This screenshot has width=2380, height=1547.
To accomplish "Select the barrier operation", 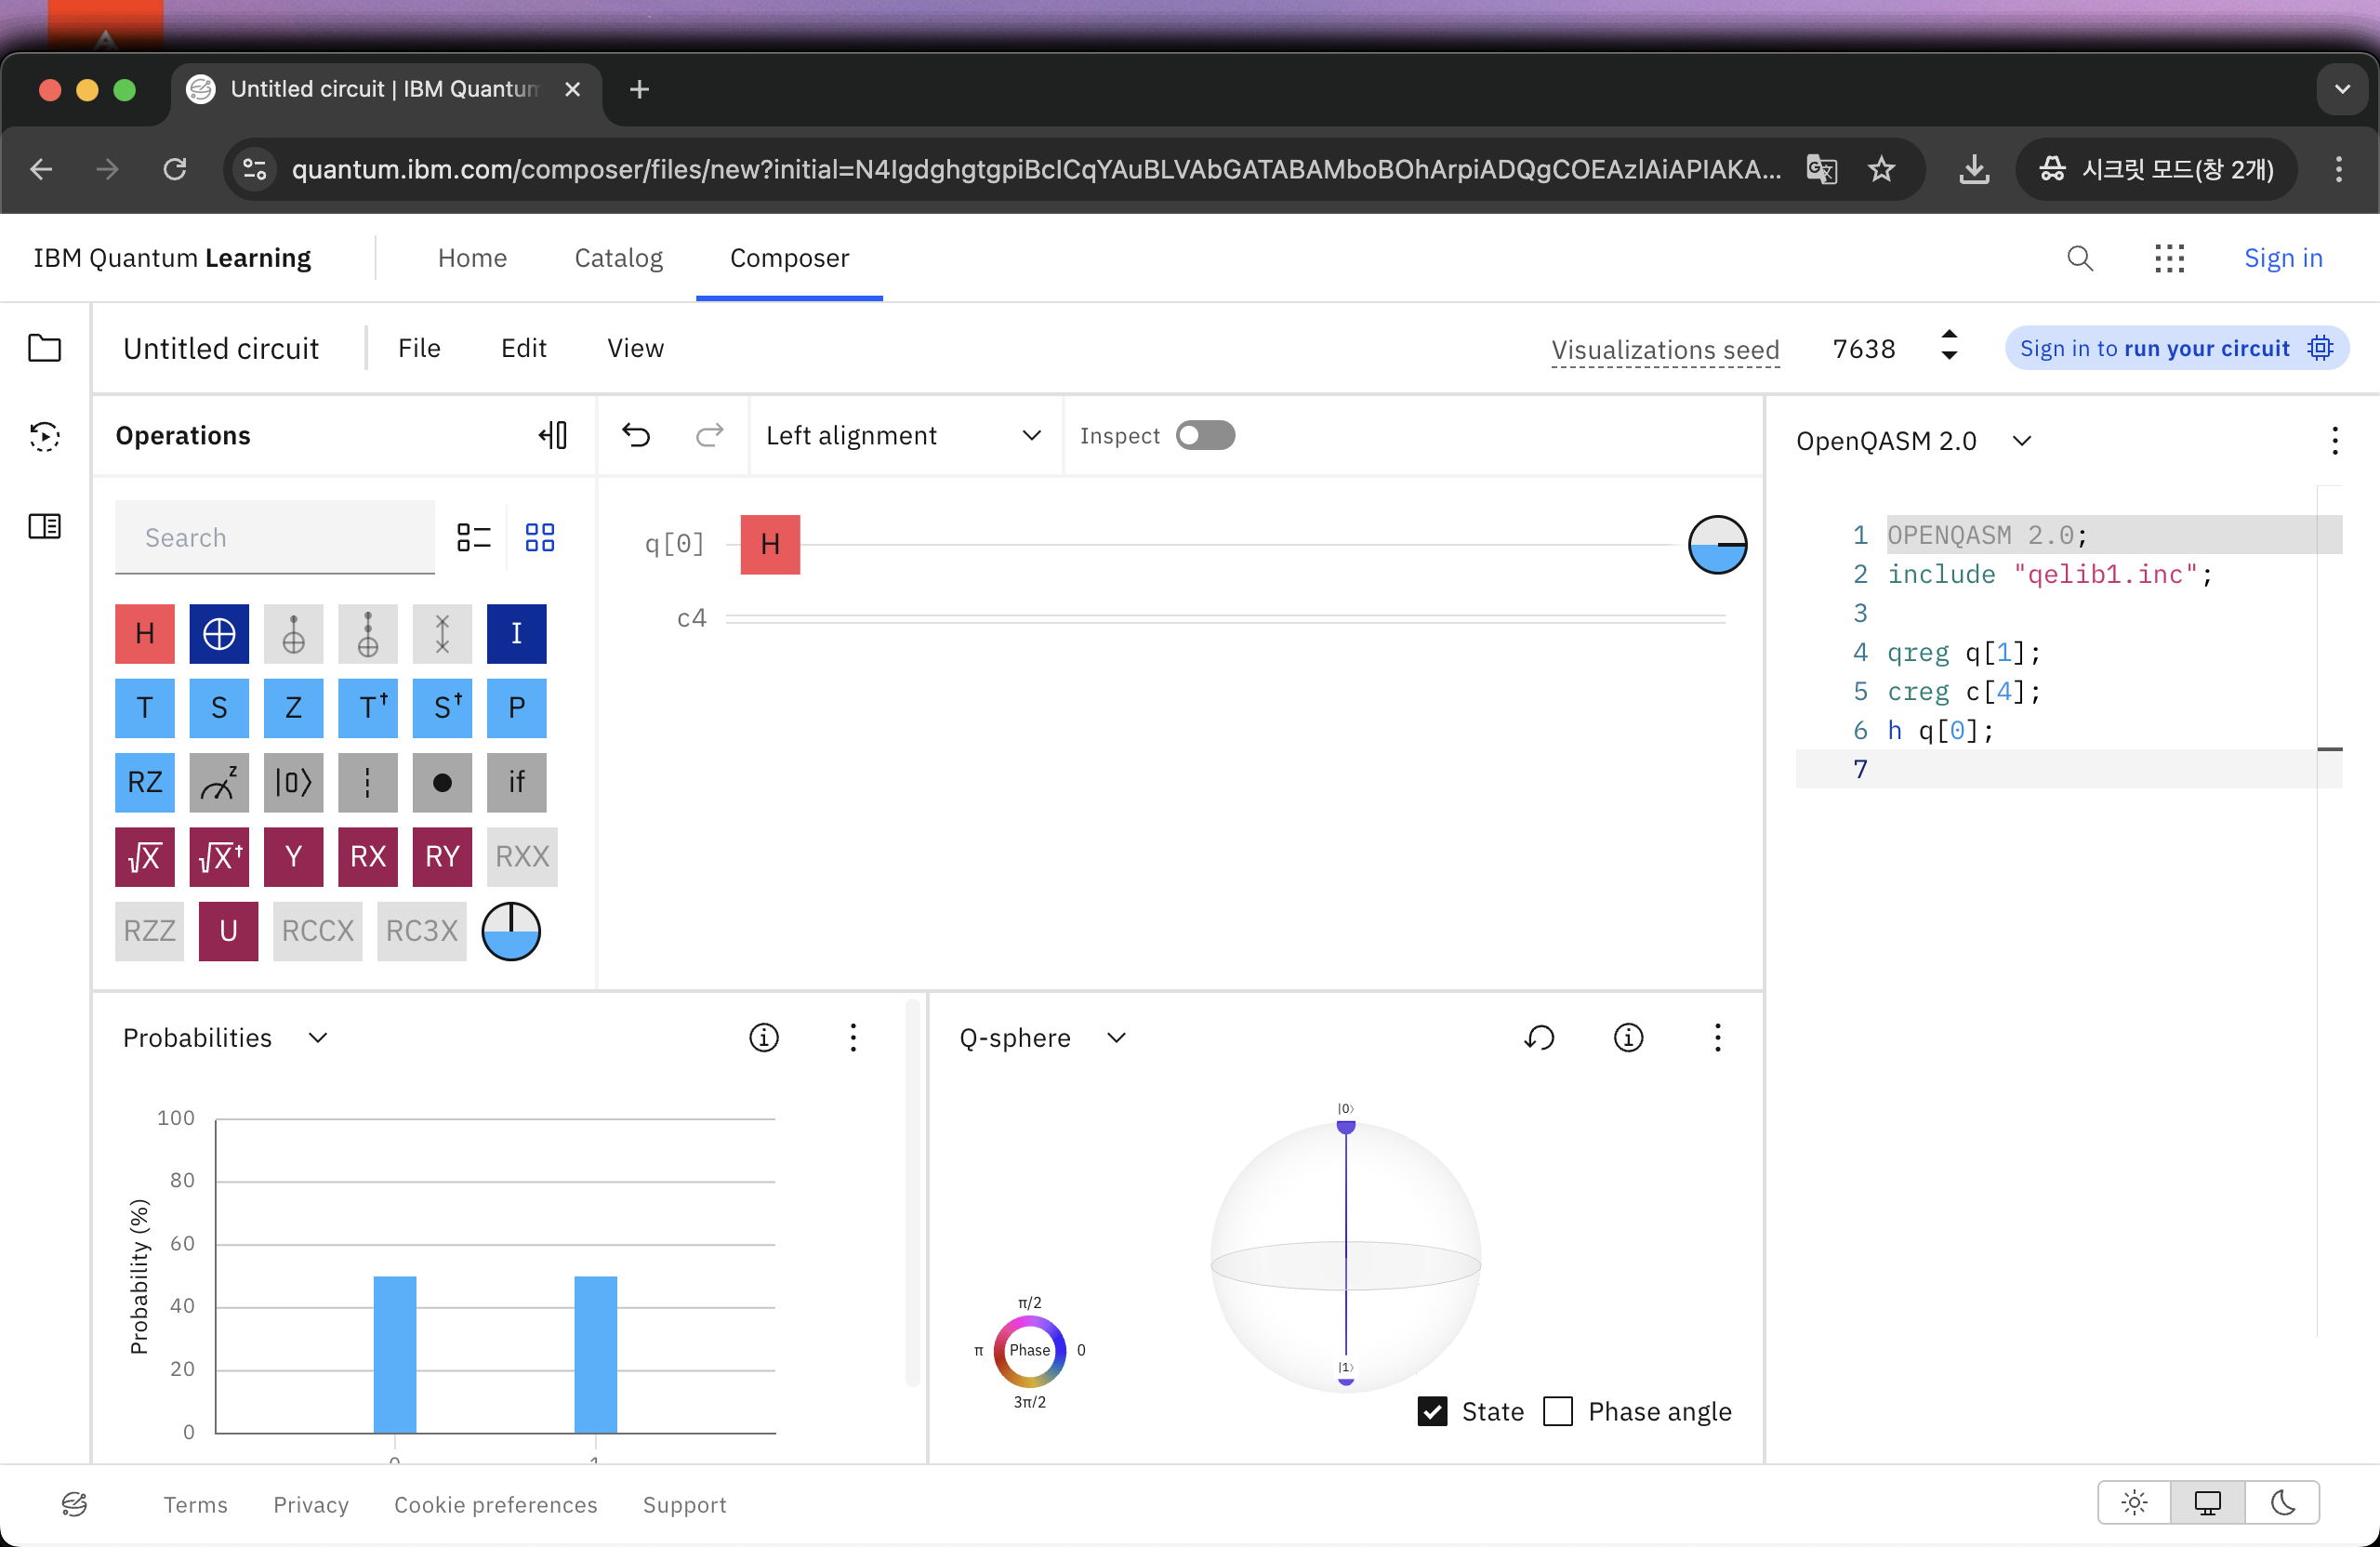I will (x=368, y=782).
